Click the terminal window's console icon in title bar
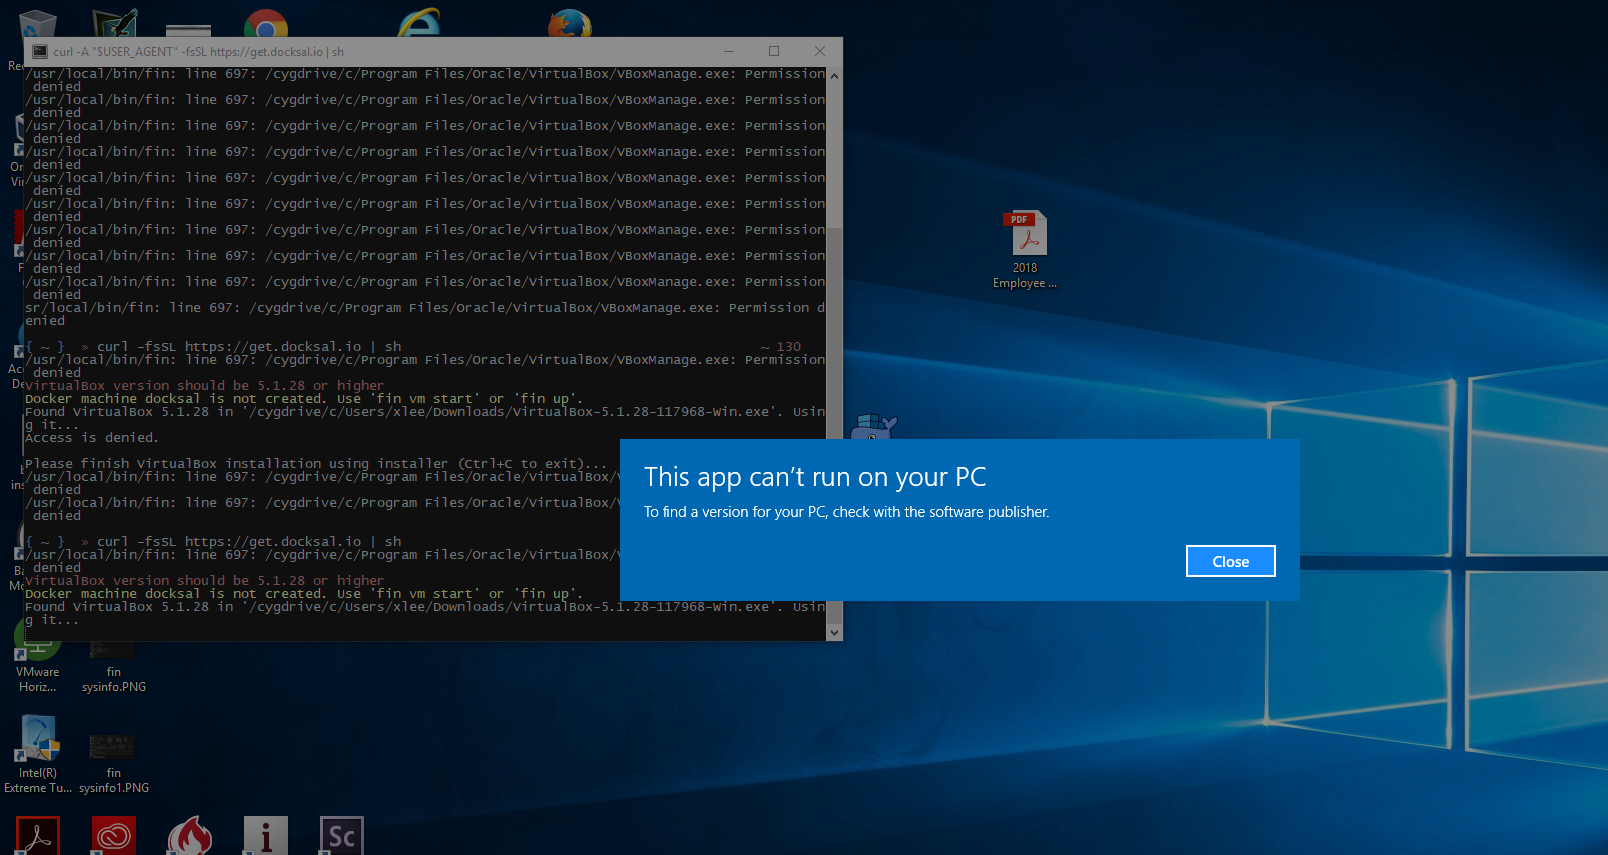Image resolution: width=1608 pixels, height=855 pixels. (x=40, y=51)
